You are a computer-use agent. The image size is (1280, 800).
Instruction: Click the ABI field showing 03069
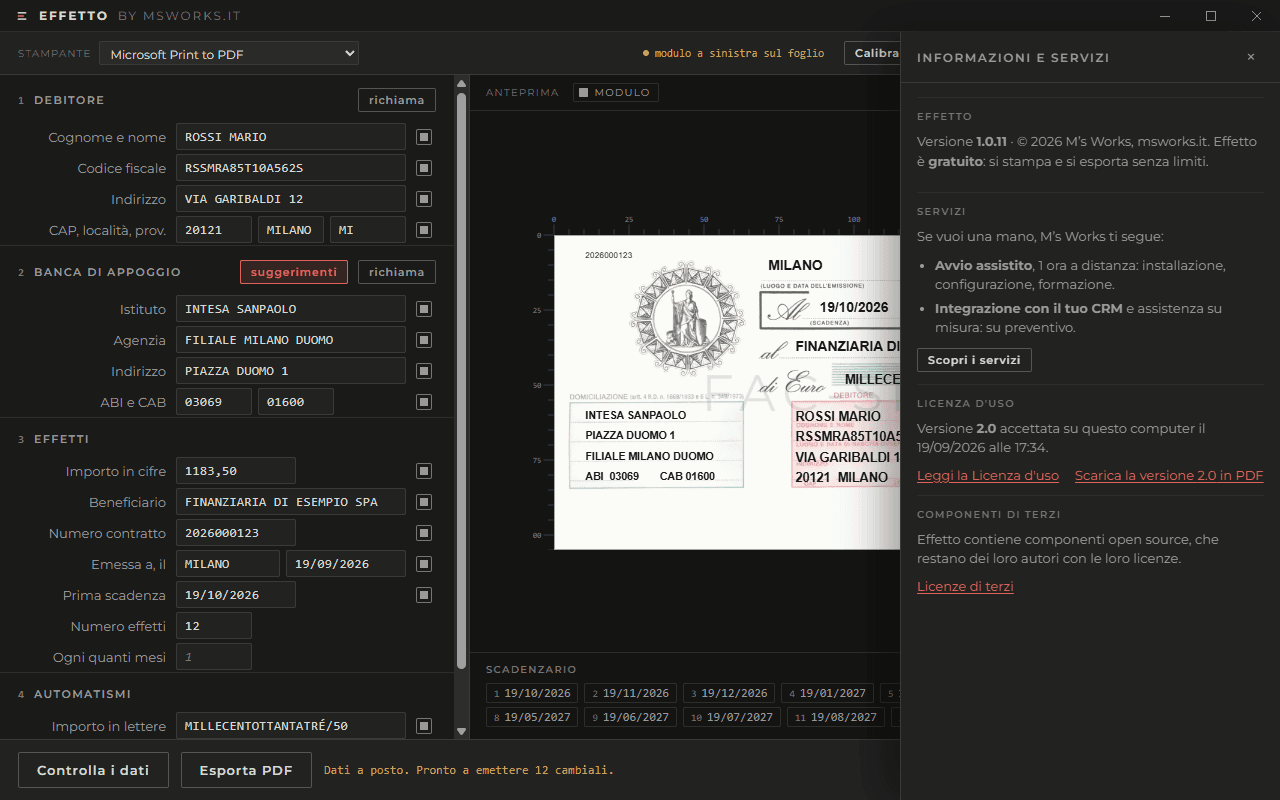click(214, 402)
